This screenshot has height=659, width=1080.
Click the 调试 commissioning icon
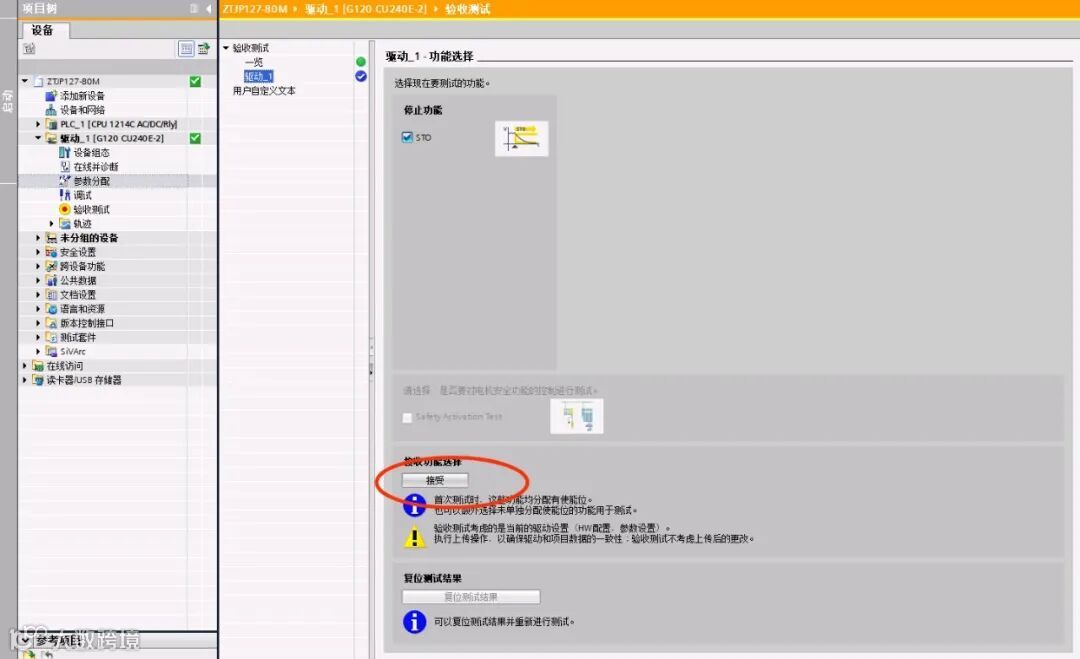click(65, 195)
